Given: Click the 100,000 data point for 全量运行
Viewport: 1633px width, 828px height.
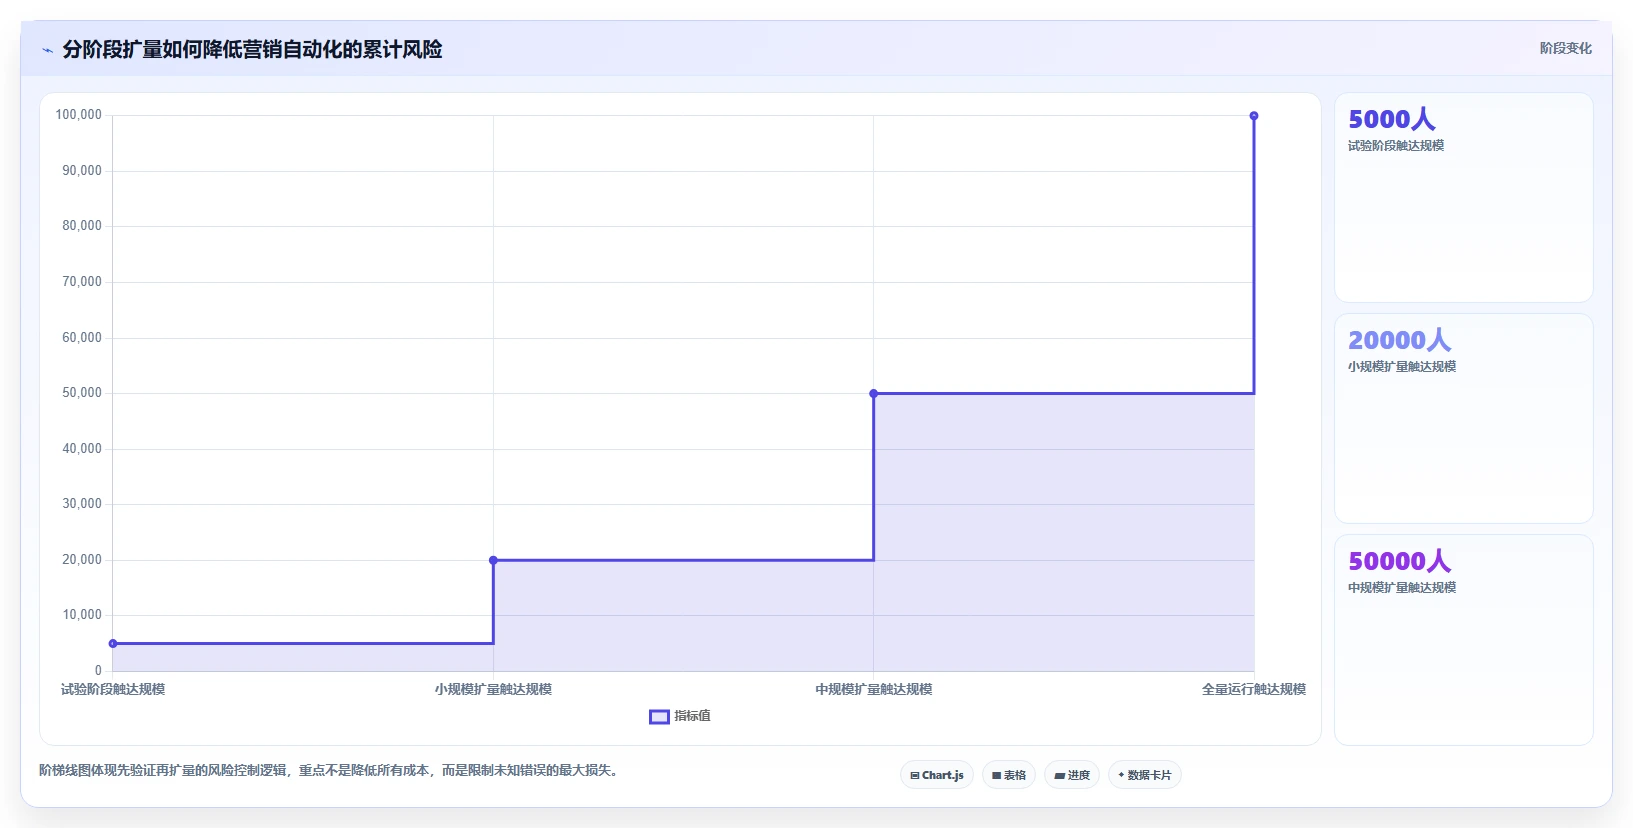Looking at the screenshot, I should pyautogui.click(x=1254, y=116).
